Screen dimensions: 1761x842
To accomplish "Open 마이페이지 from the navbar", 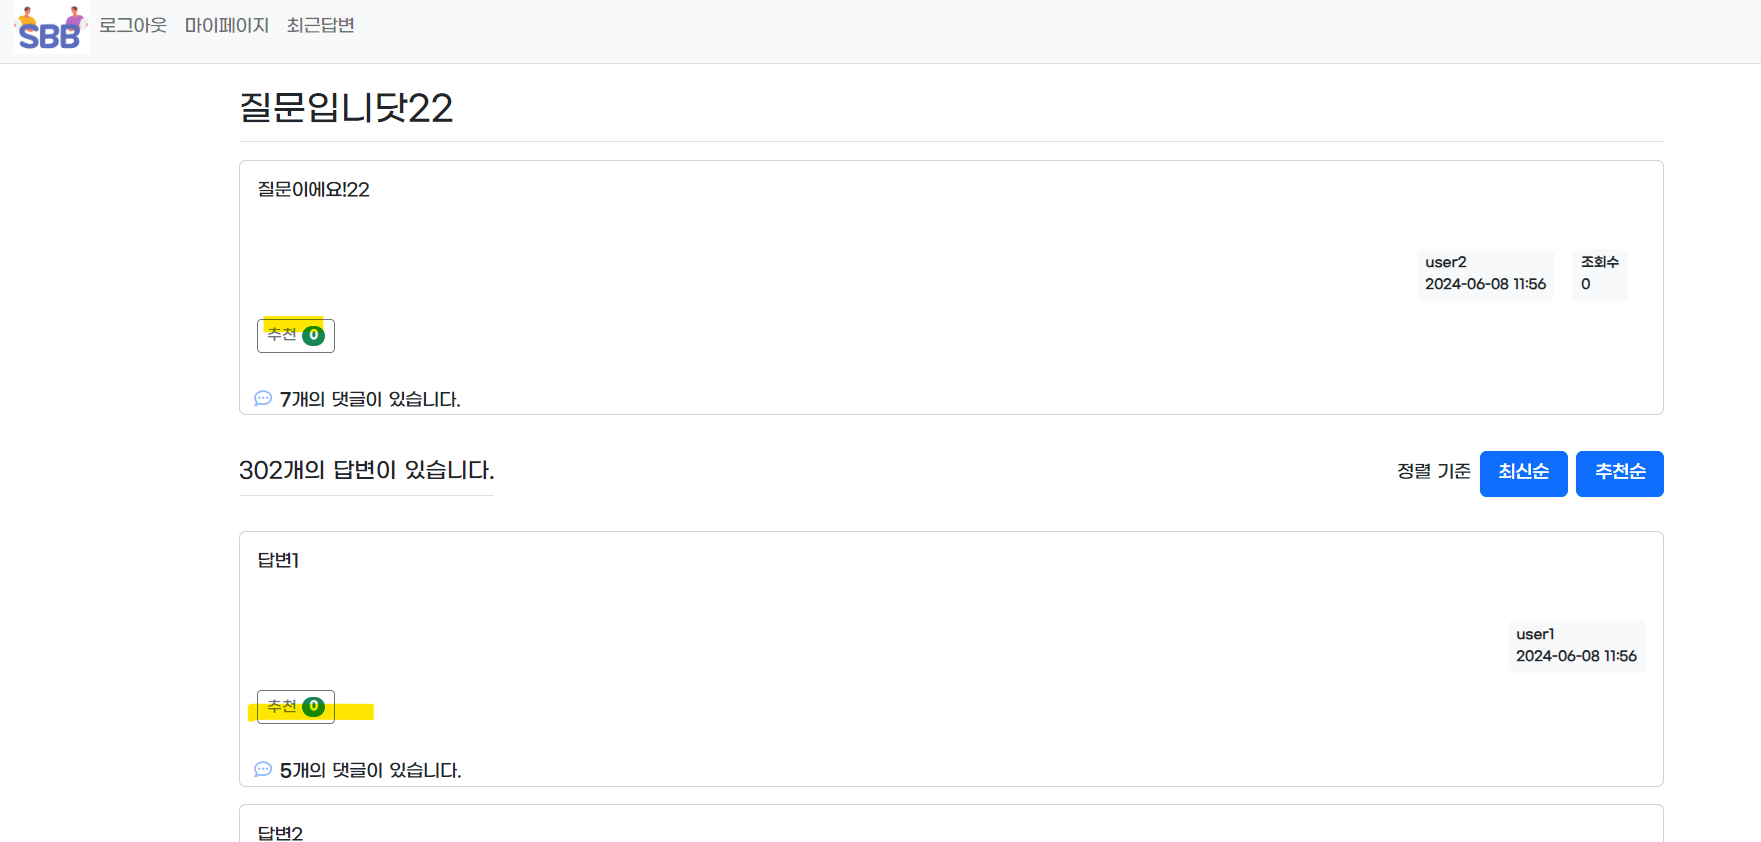I will click(227, 25).
